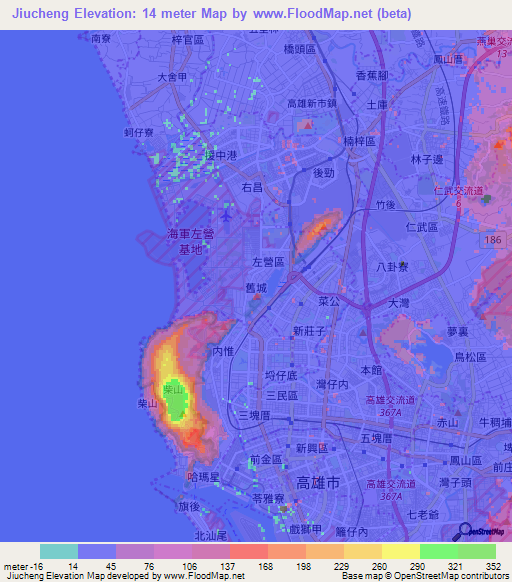Click the 橋頭區 district label
This screenshot has height=582, width=512.
pyautogui.click(x=300, y=49)
